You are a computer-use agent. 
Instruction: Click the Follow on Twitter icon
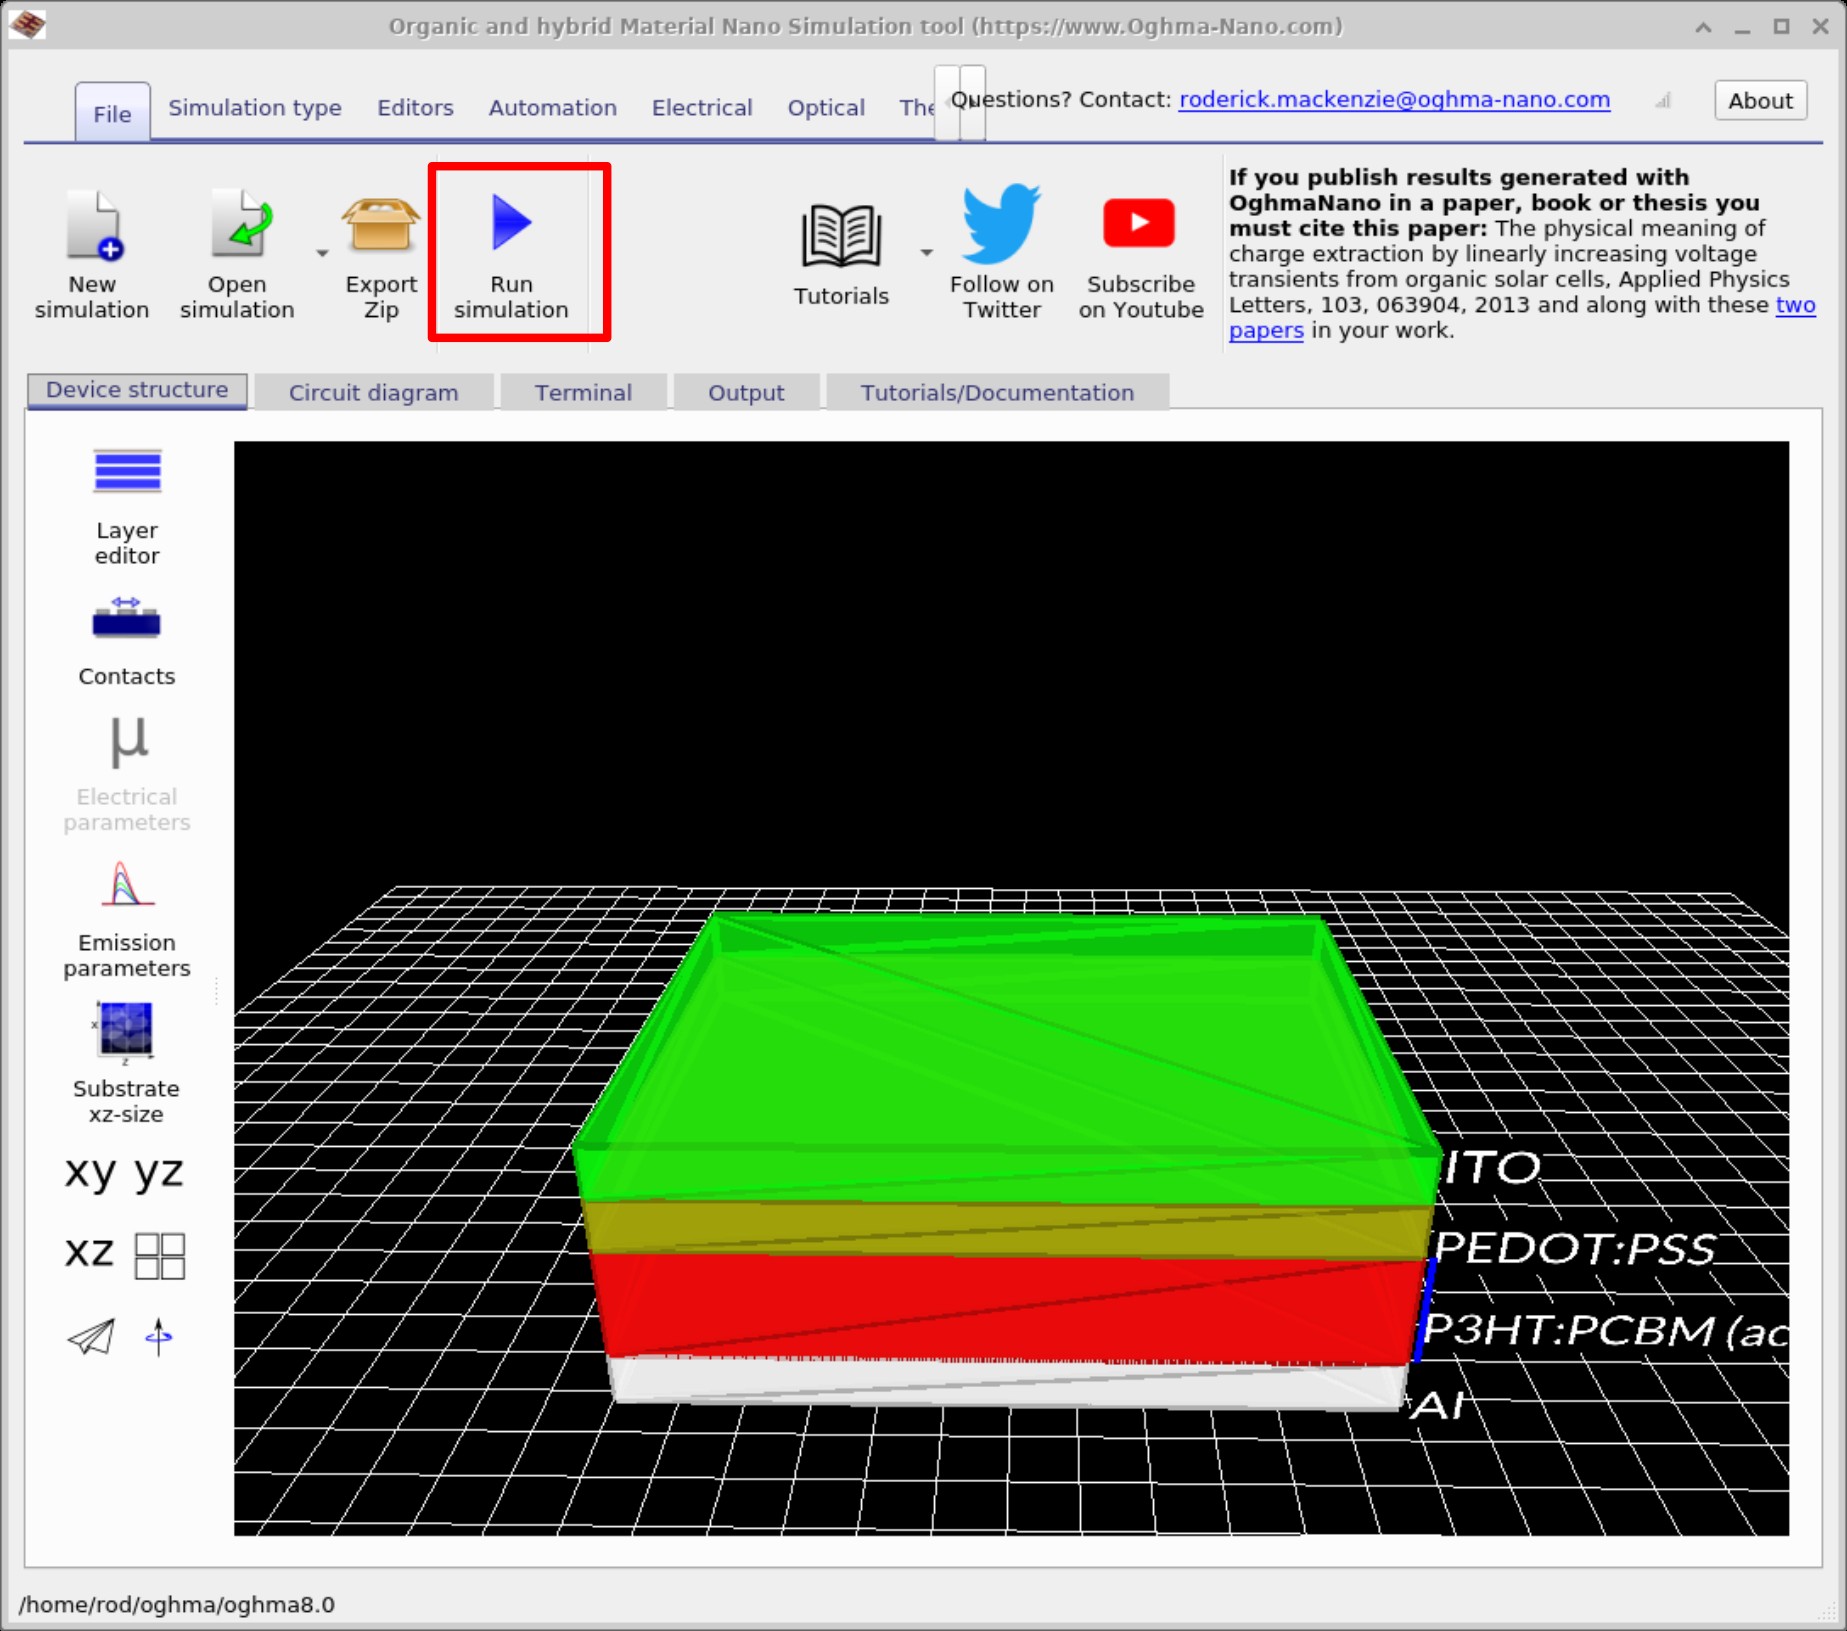1000,225
